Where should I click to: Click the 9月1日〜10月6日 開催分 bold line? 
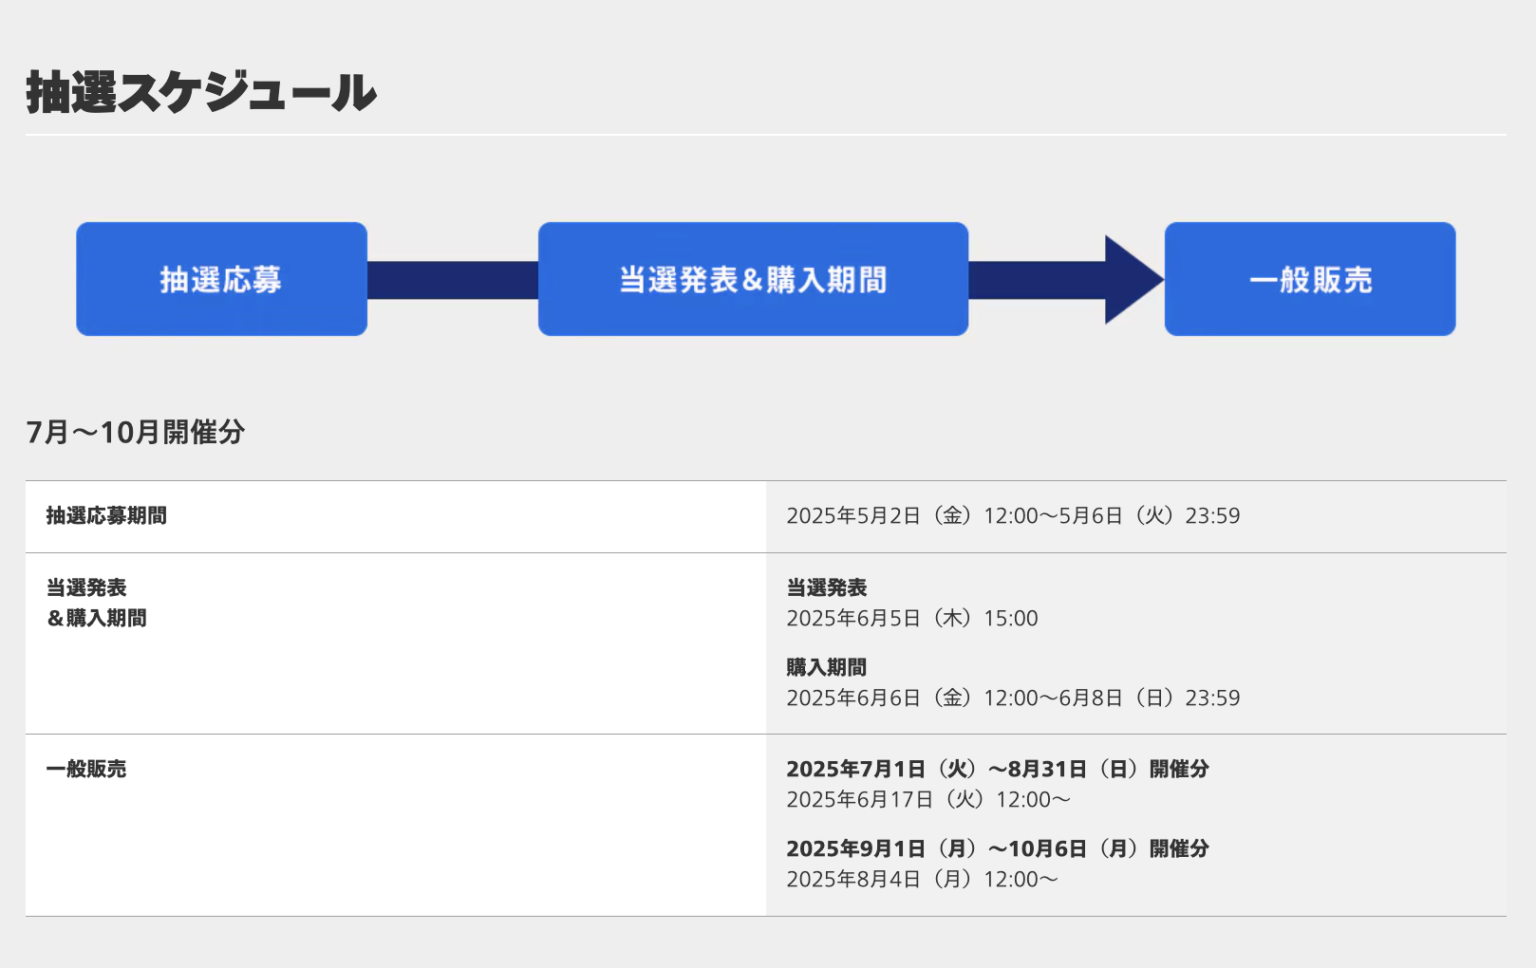click(x=998, y=849)
